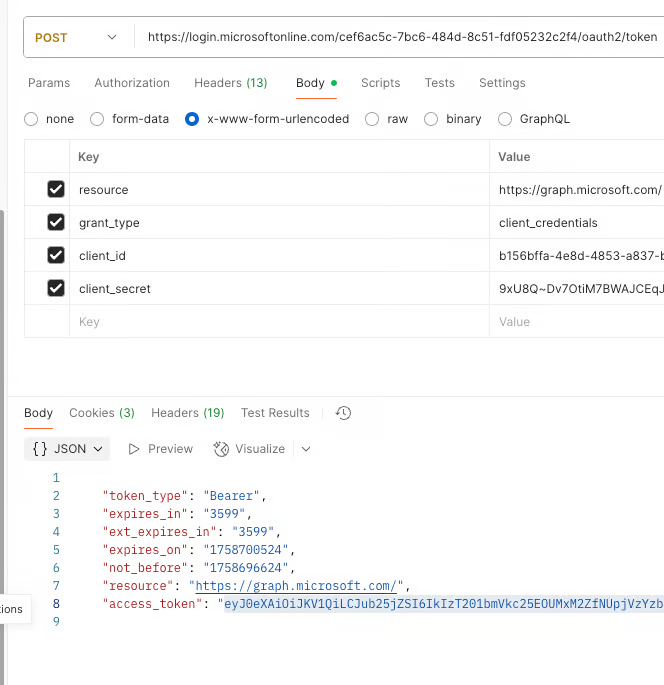Screen dimensions: 664x685
Task: Uncheck the resource parameter checkbox
Action: [x=56, y=190]
